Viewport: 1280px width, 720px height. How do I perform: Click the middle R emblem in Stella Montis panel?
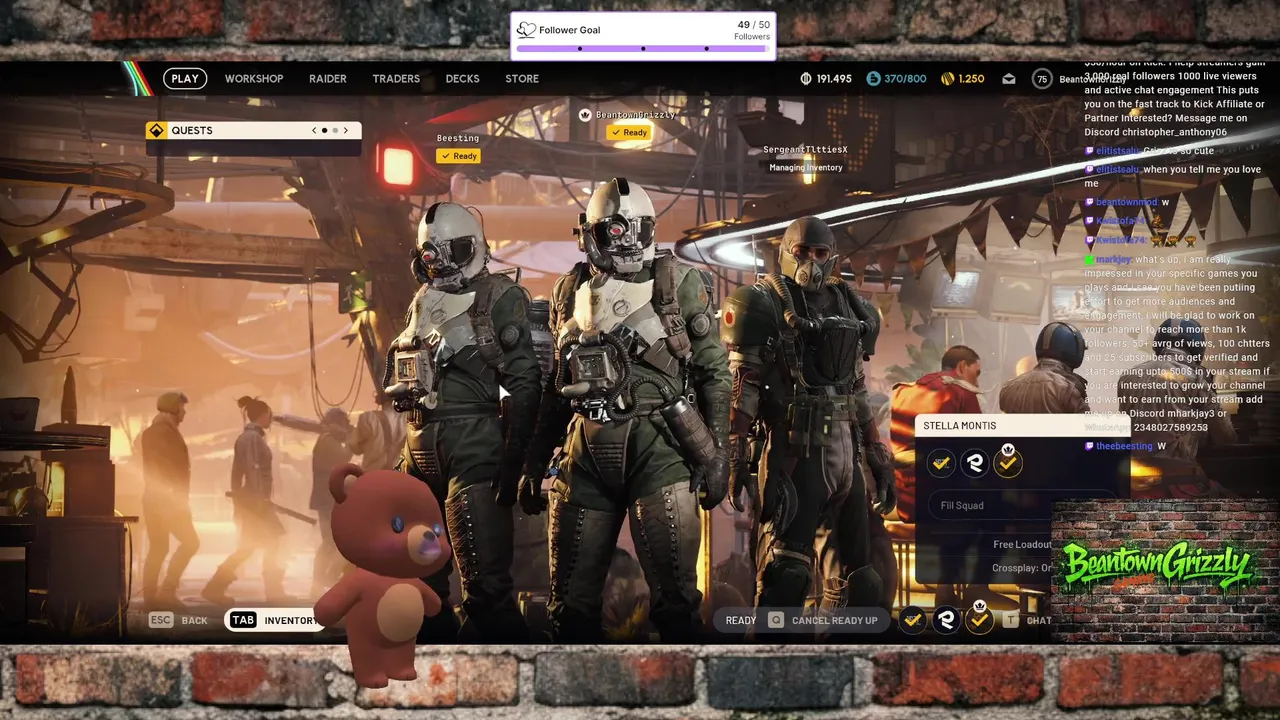click(975, 463)
